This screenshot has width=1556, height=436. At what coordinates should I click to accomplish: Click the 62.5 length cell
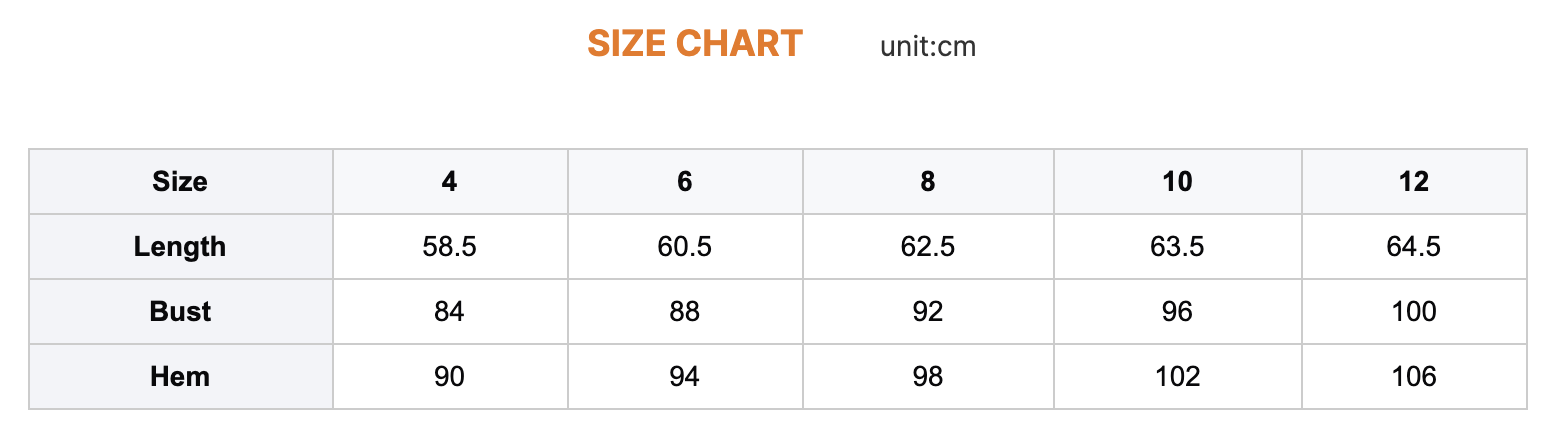pyautogui.click(x=928, y=247)
